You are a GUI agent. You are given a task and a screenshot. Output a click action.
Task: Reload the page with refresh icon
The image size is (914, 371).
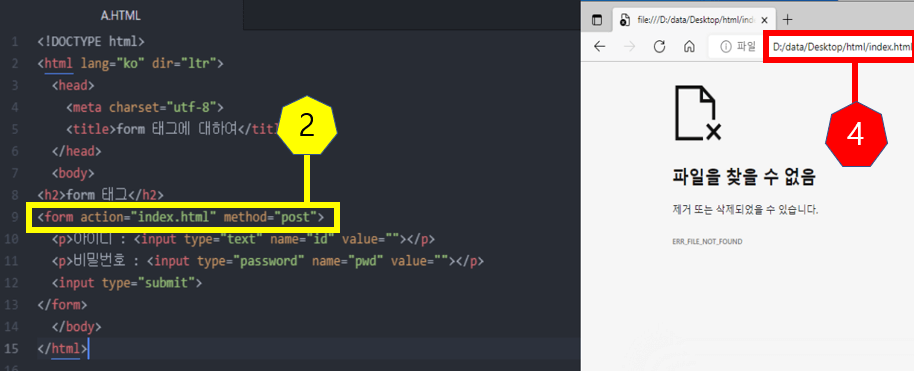click(659, 47)
